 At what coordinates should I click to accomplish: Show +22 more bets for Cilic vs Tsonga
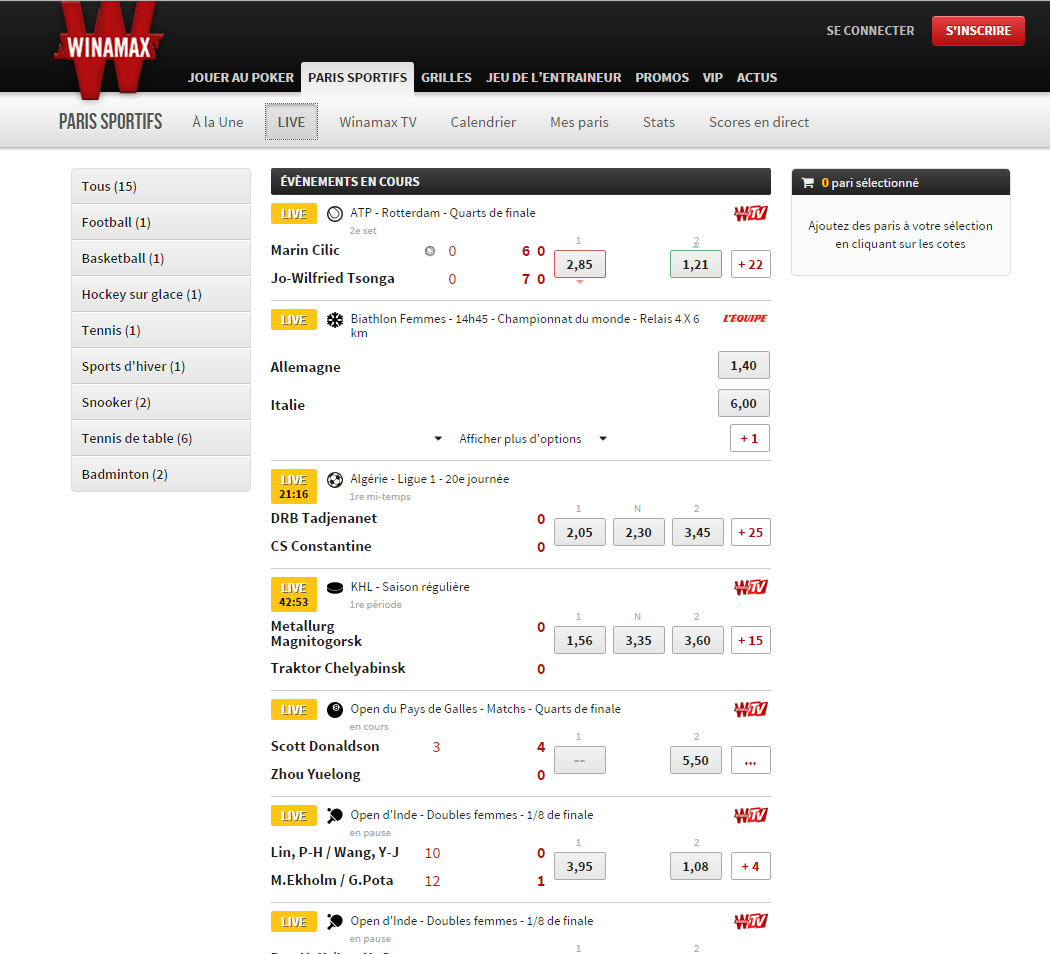[x=750, y=264]
